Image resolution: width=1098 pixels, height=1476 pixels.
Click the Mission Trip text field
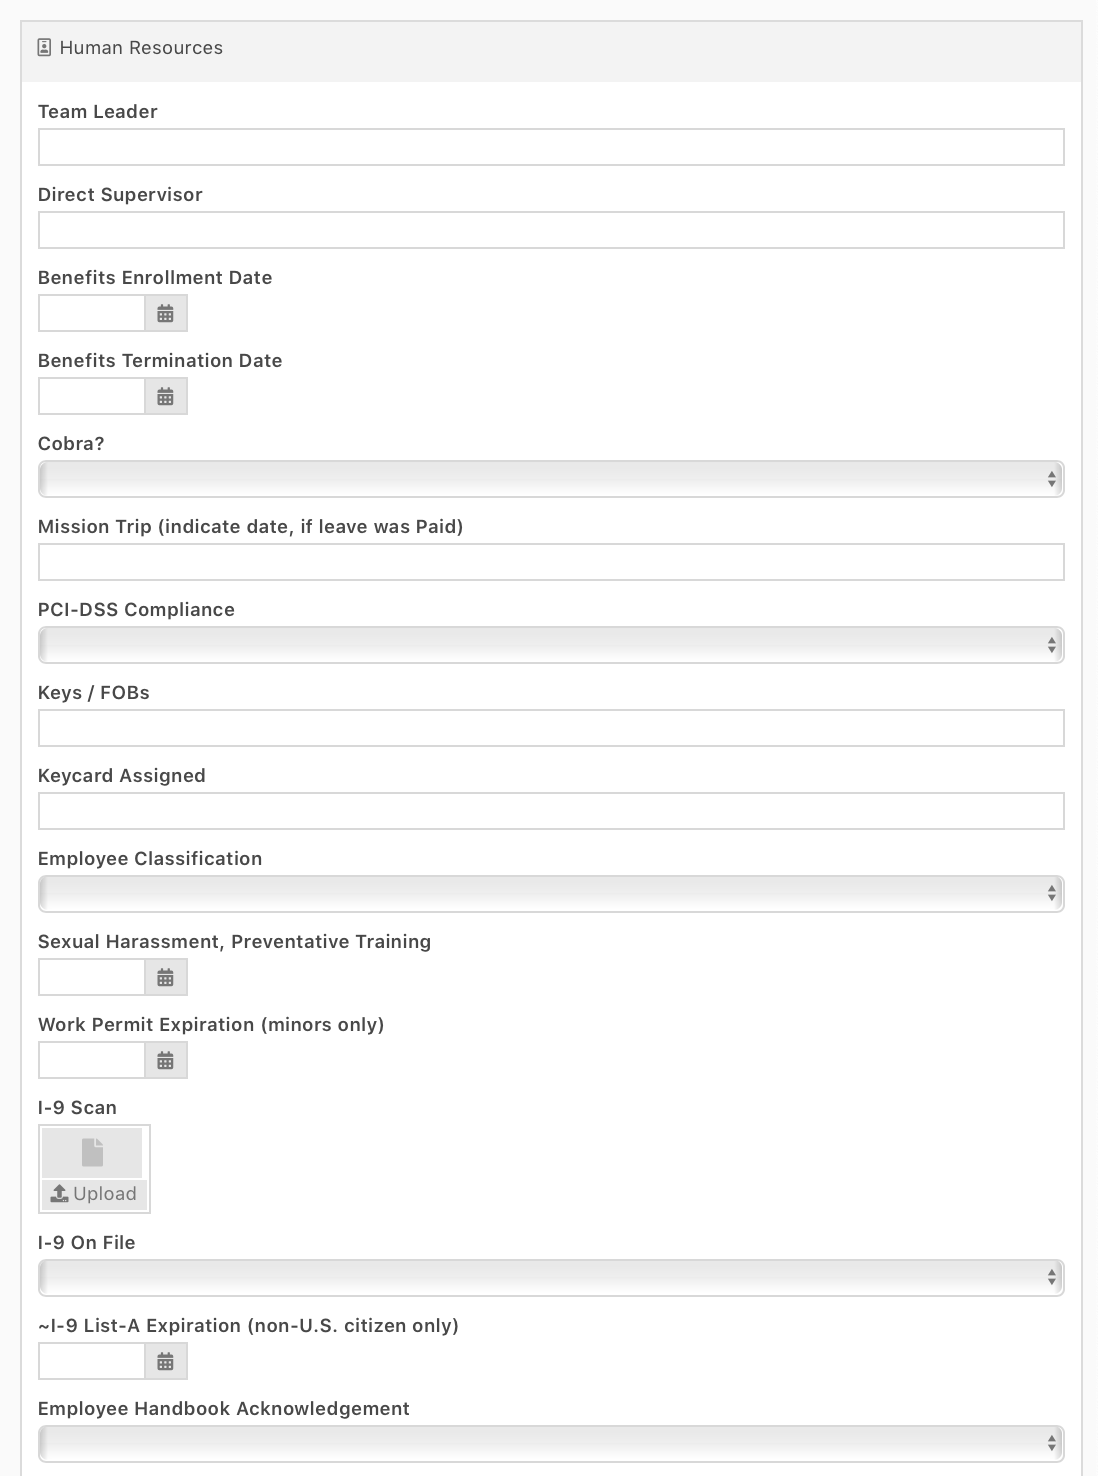[551, 562]
